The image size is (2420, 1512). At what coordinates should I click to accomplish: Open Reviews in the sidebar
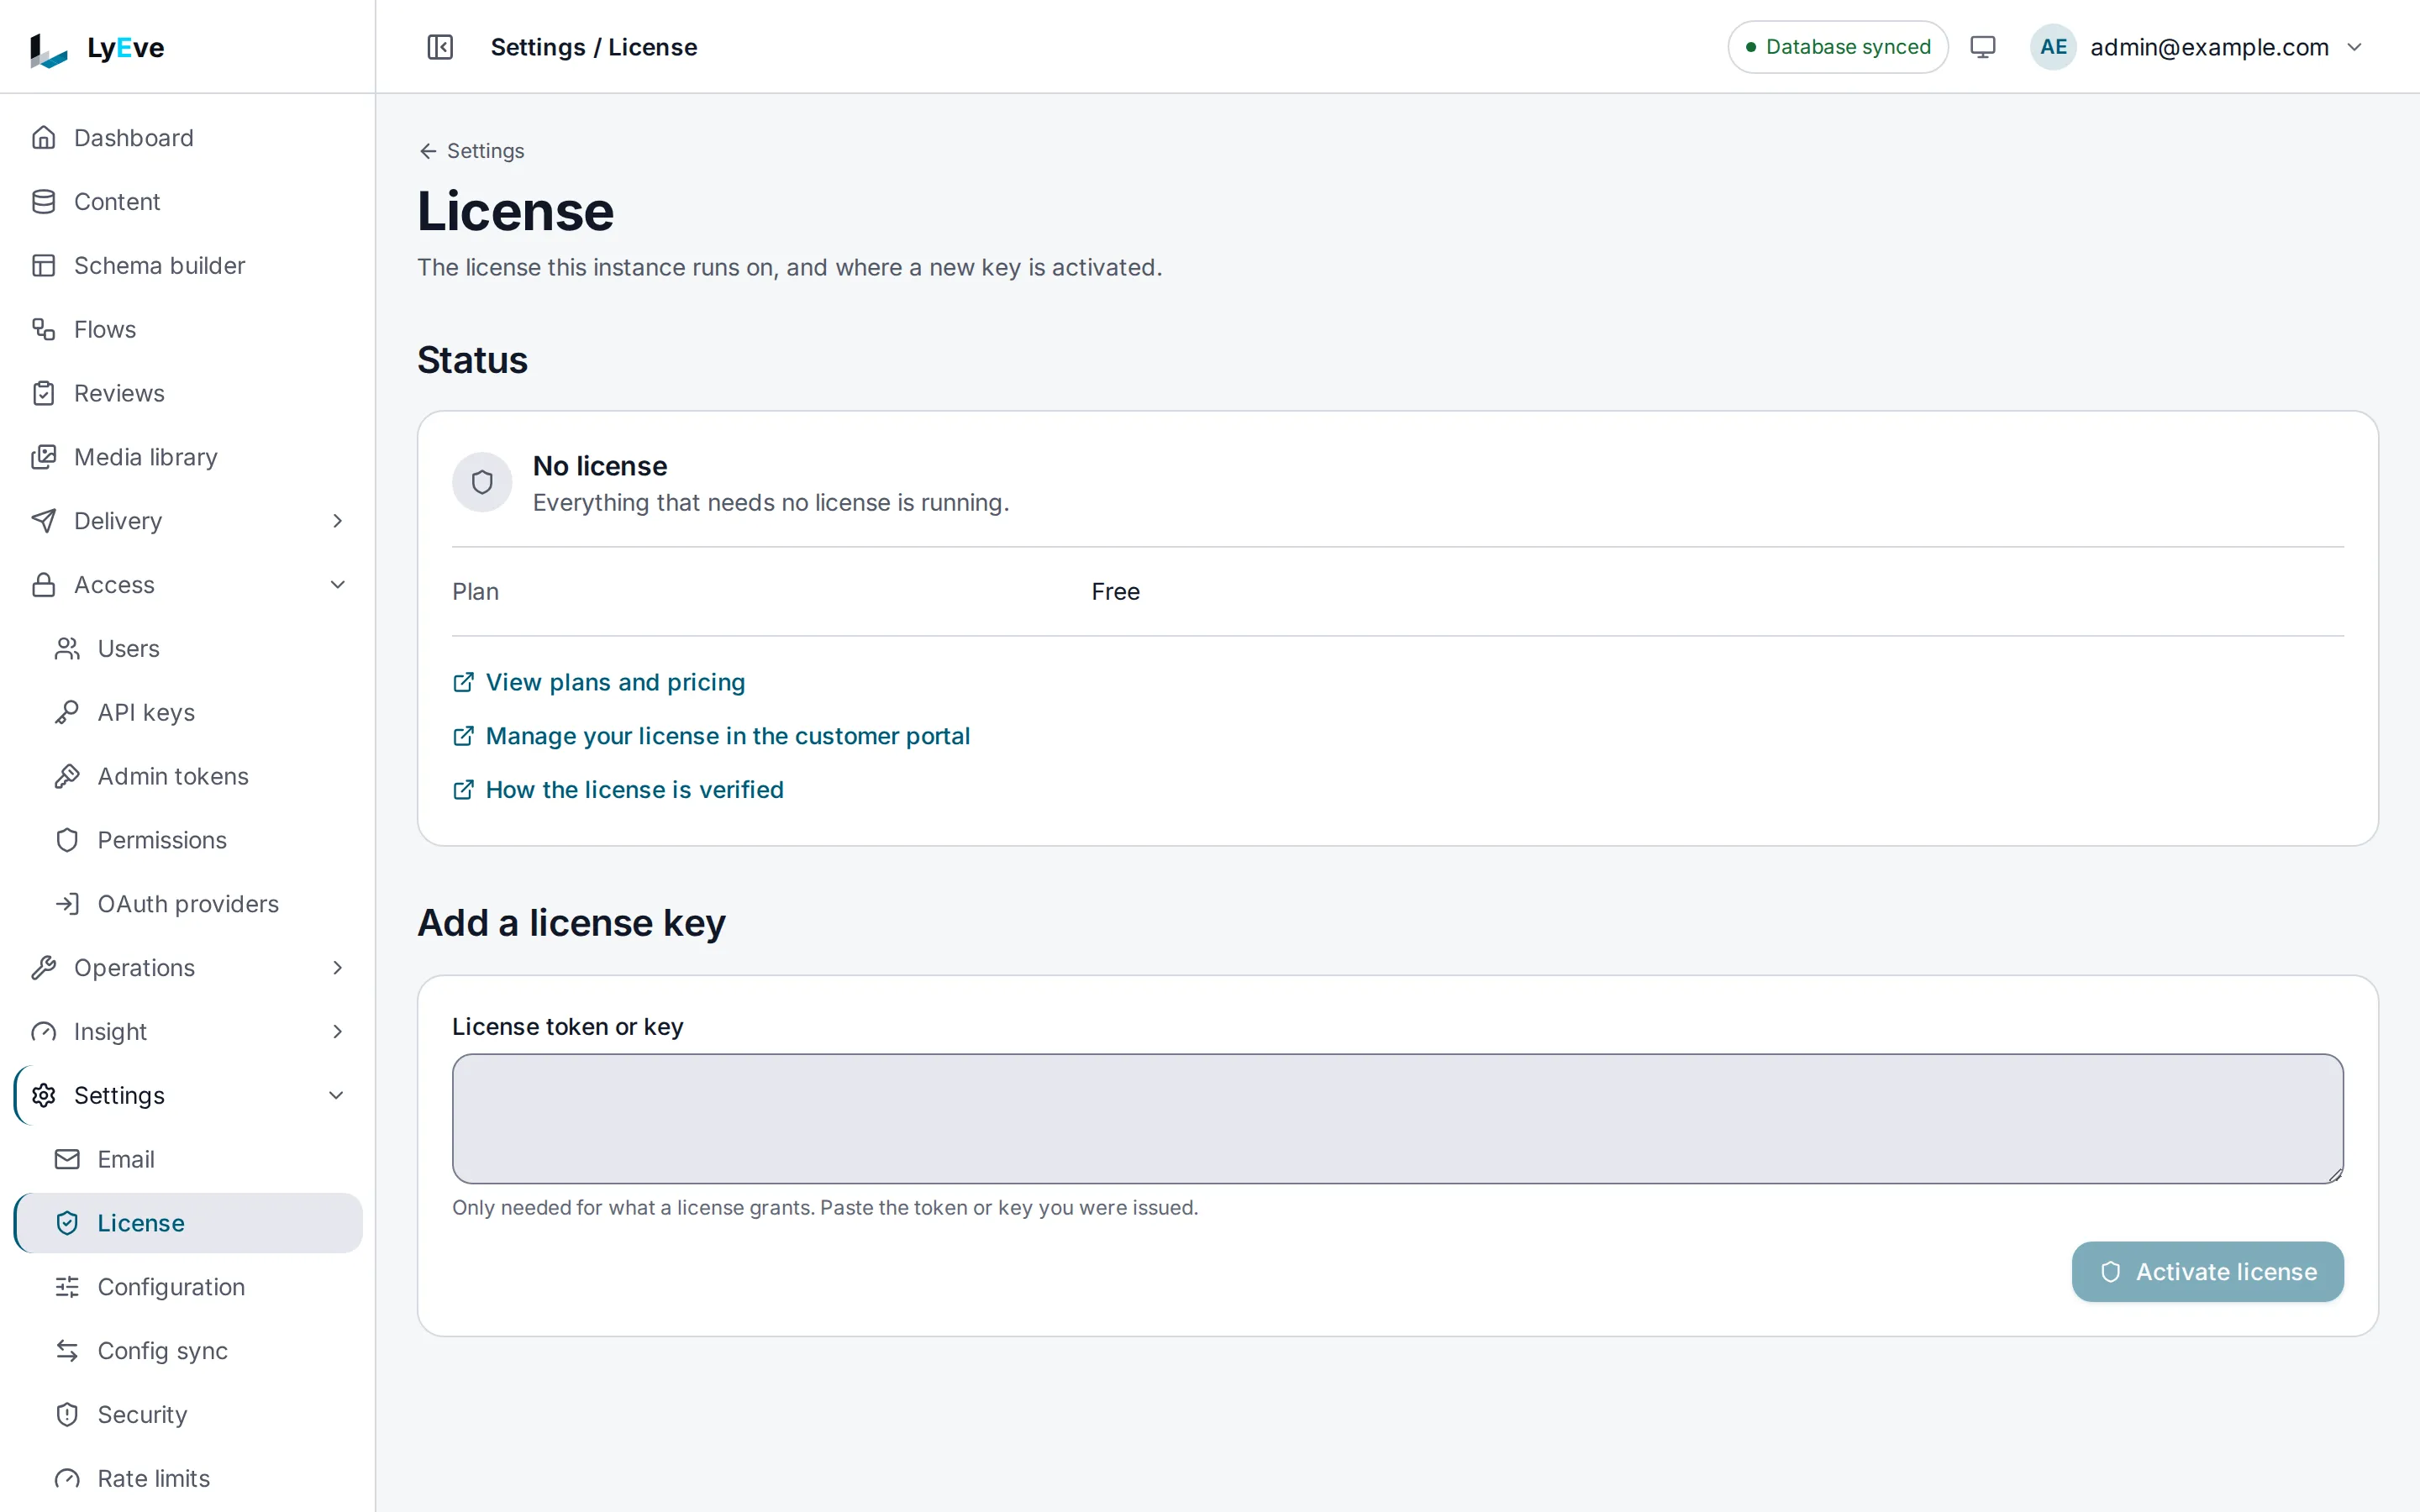tap(188, 393)
